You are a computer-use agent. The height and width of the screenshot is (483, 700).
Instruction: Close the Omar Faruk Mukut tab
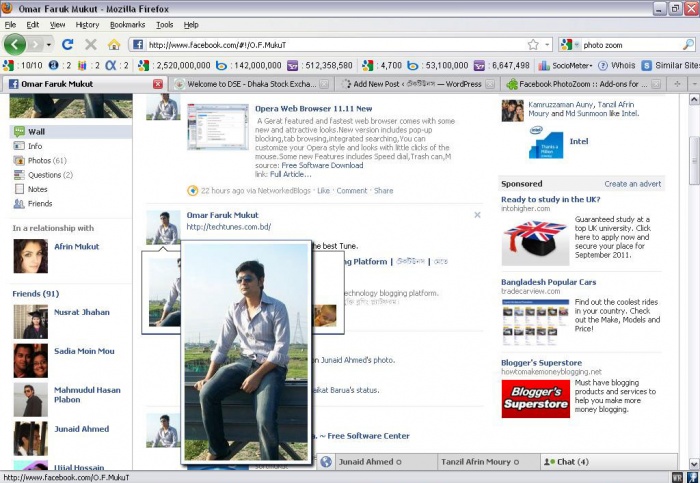pyautogui.click(x=158, y=83)
